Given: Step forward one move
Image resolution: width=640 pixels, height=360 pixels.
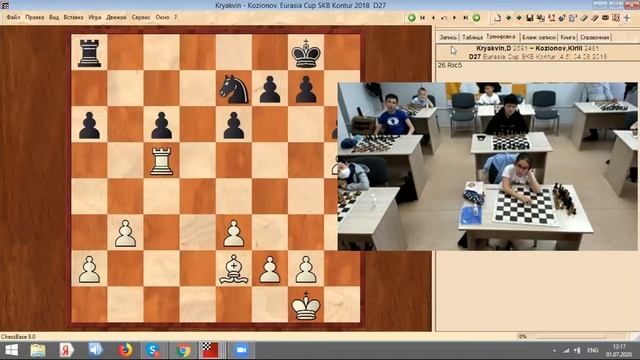Looking at the screenshot, I should tap(455, 18).
